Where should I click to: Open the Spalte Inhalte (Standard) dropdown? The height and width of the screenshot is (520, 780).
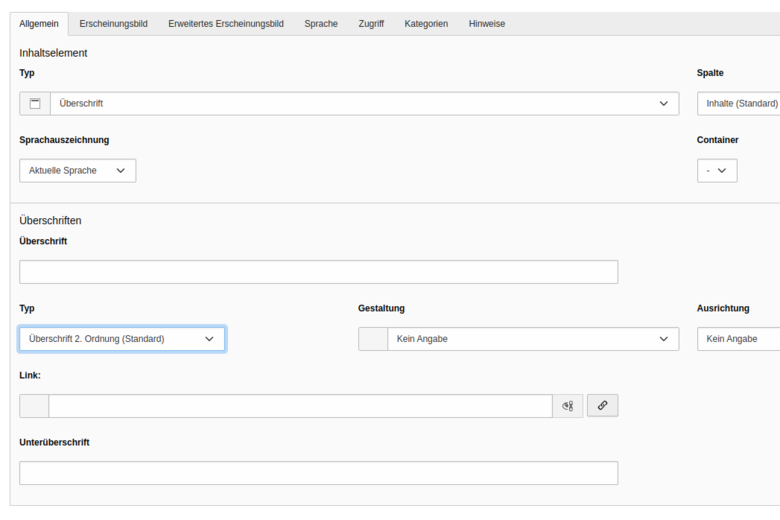(x=738, y=104)
